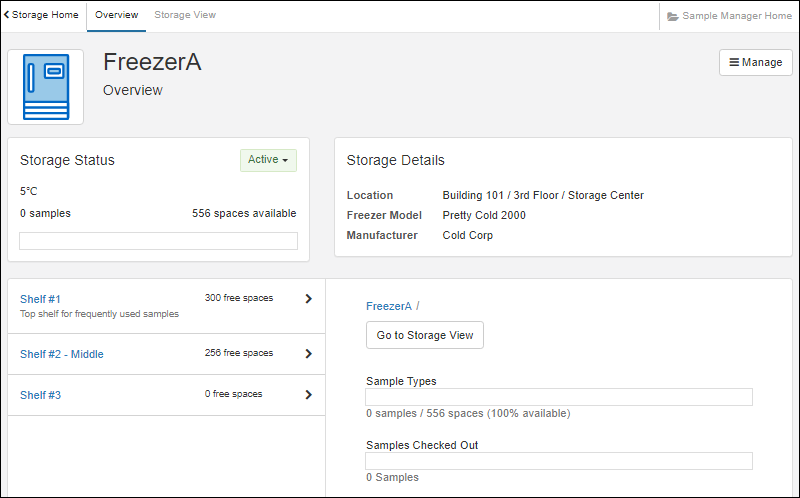Click the back chevron beside Storage Home
Screen dimensions: 800x498
click(6, 15)
